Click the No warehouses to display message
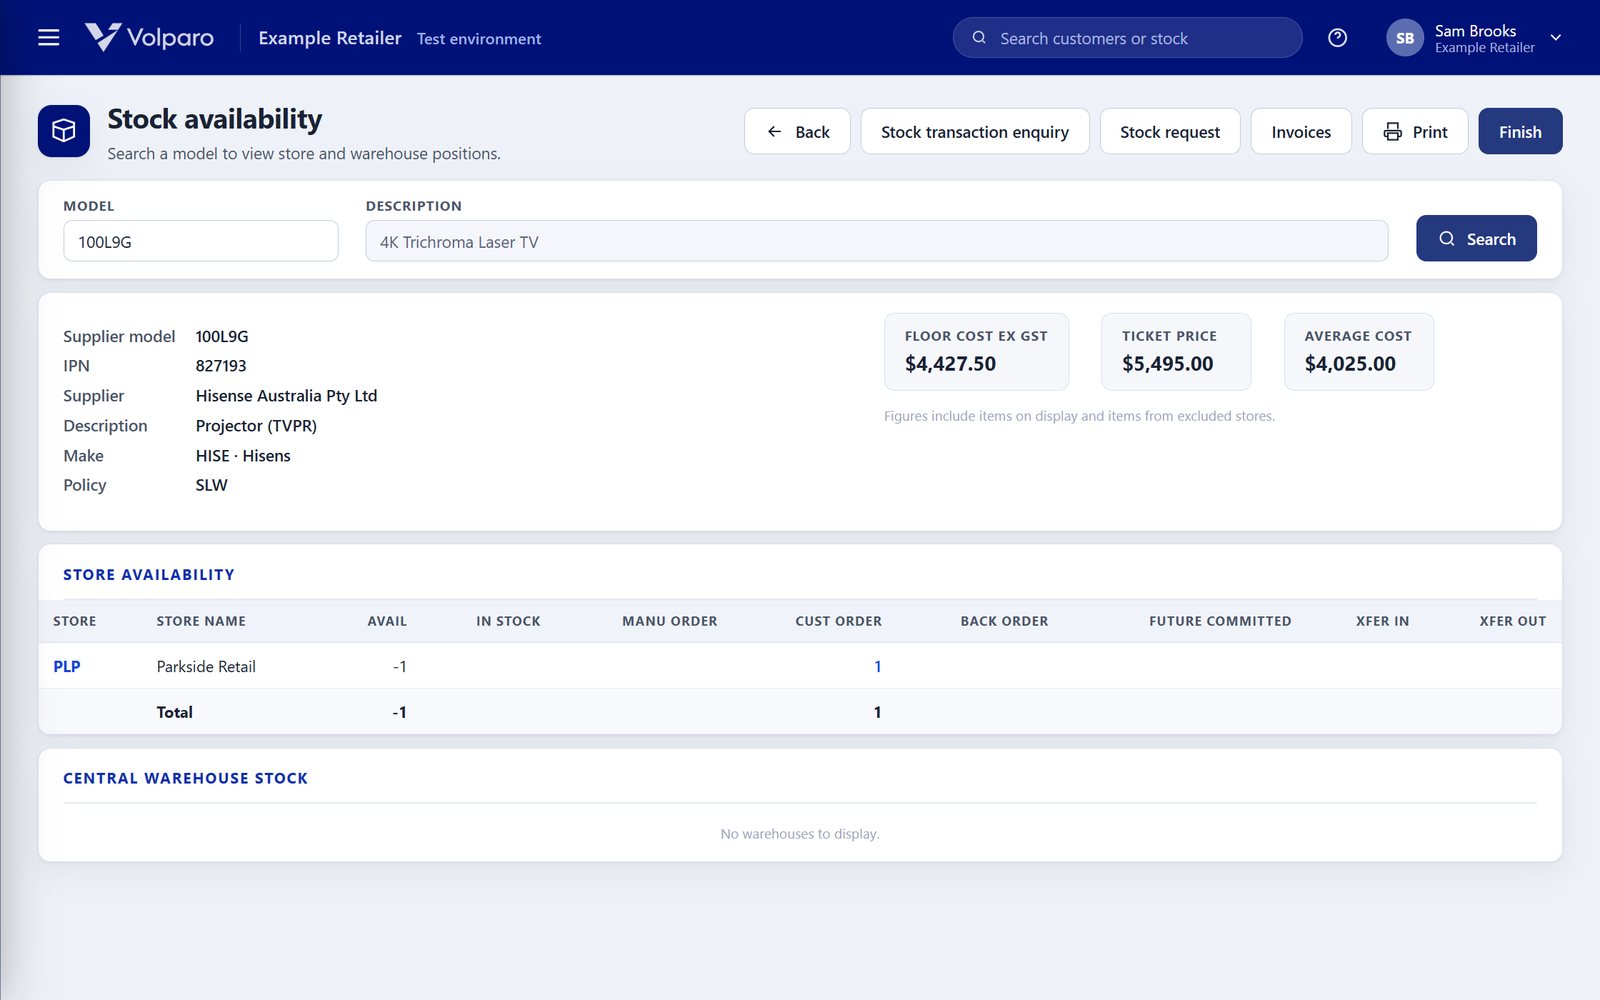The height and width of the screenshot is (1000, 1600). pyautogui.click(x=800, y=834)
